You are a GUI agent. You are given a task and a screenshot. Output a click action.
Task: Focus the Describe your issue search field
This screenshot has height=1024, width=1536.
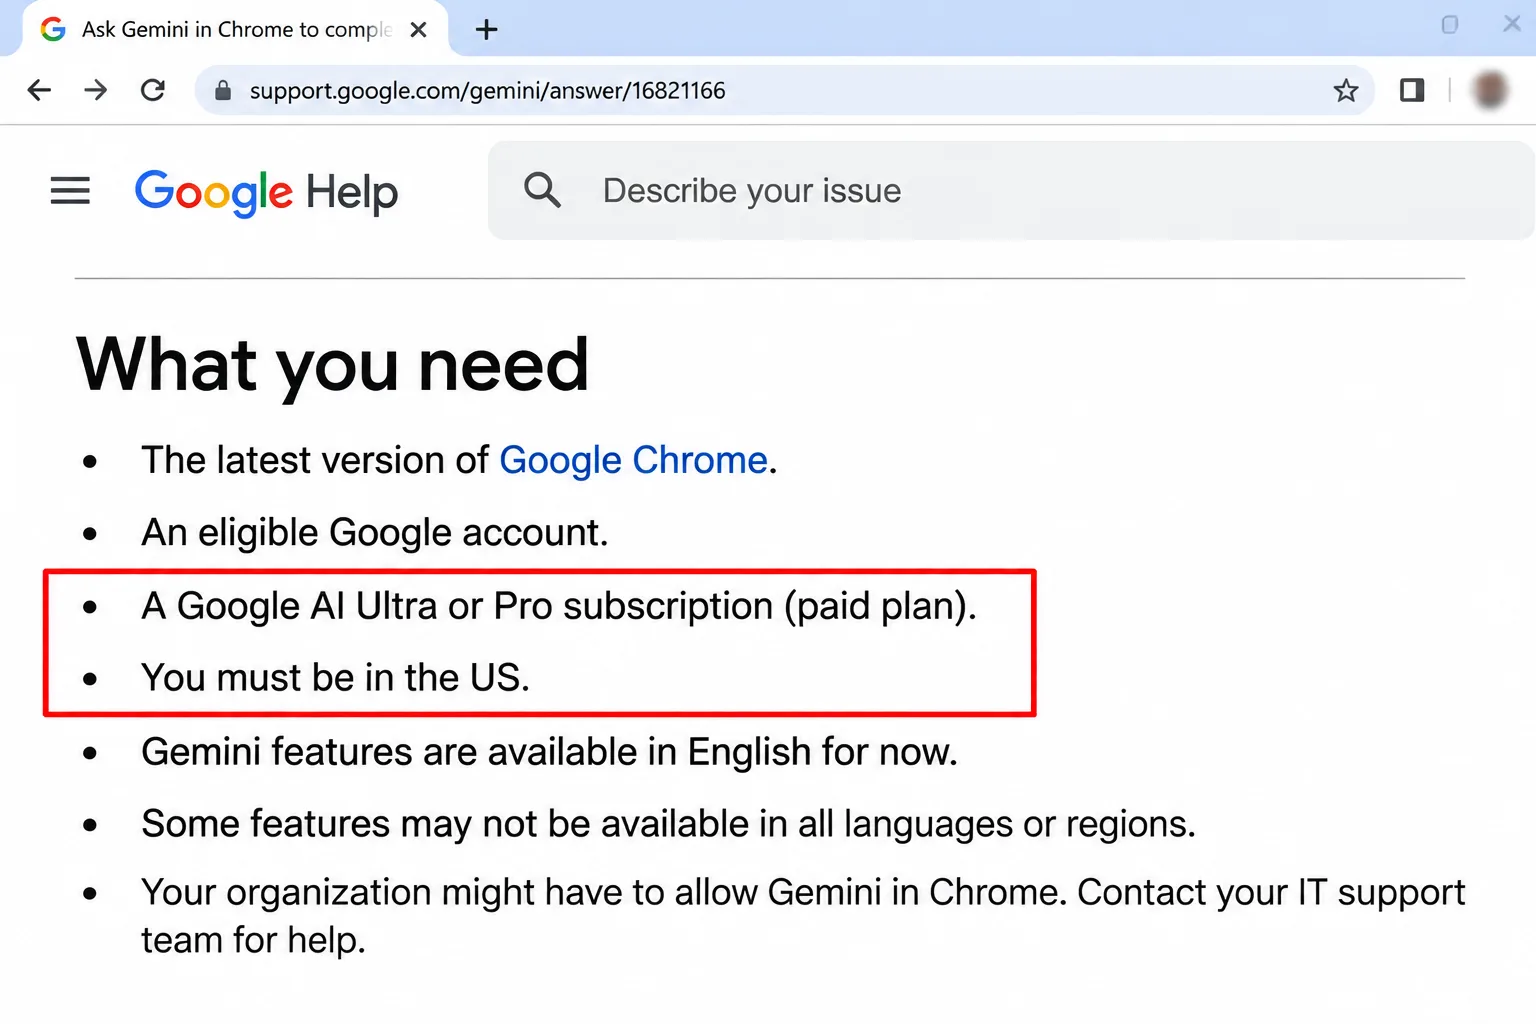pos(1010,190)
